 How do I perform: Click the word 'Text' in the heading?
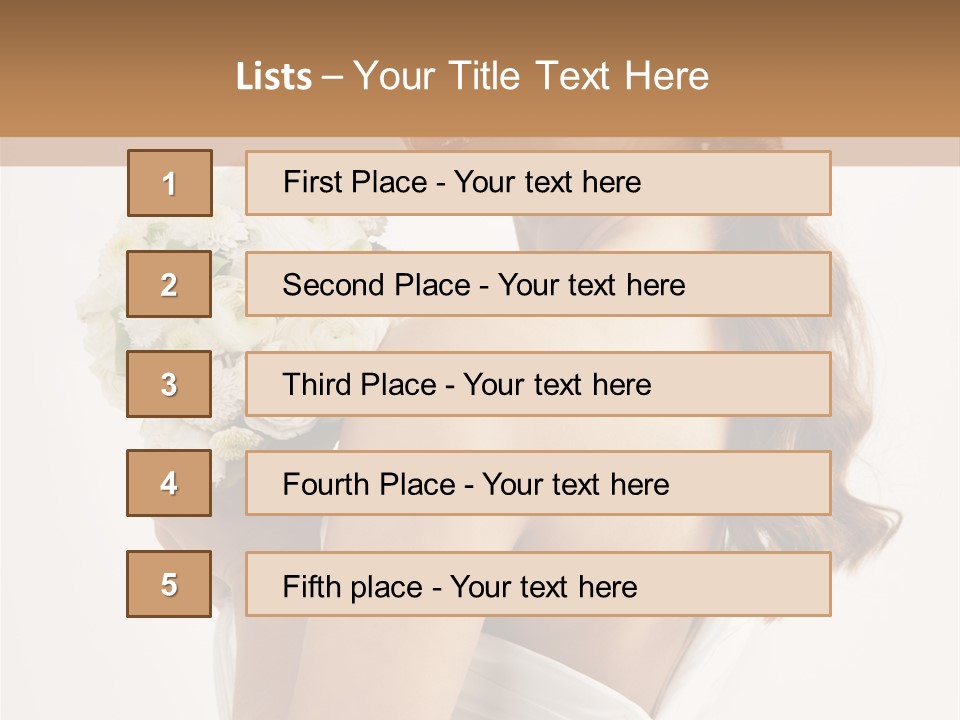coord(572,77)
